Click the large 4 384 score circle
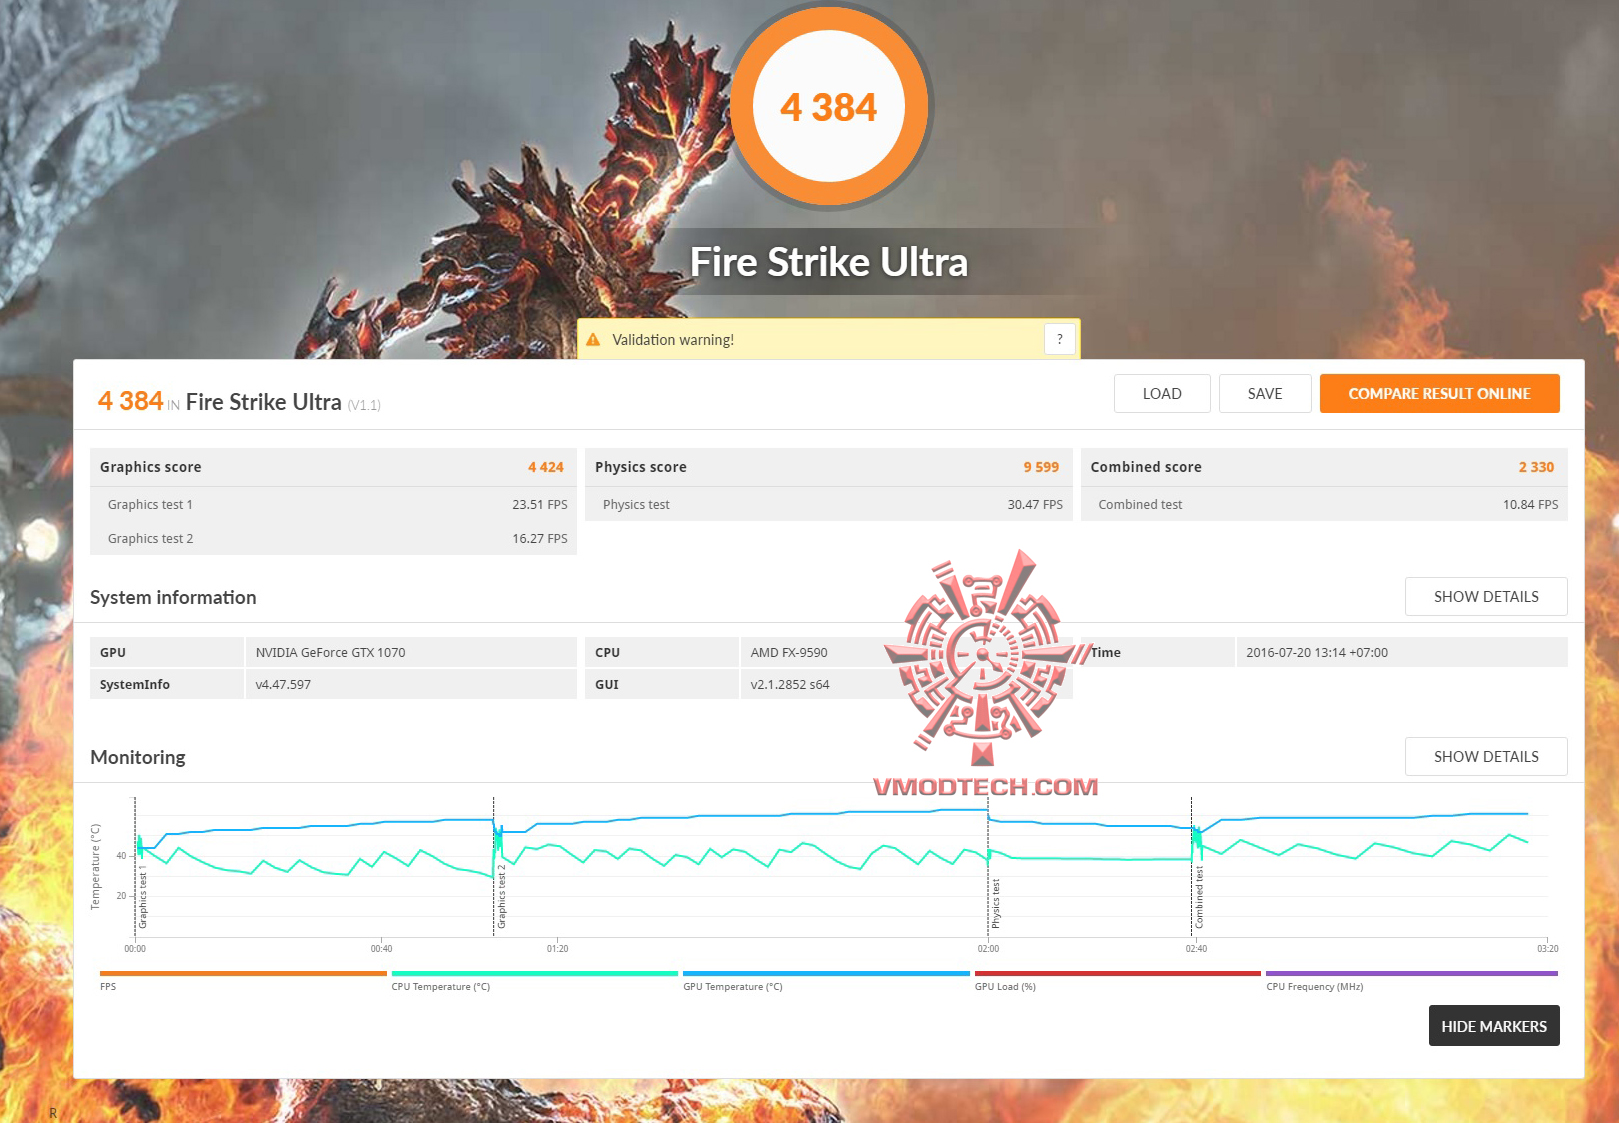Viewport: 1619px width, 1123px height. (x=829, y=106)
